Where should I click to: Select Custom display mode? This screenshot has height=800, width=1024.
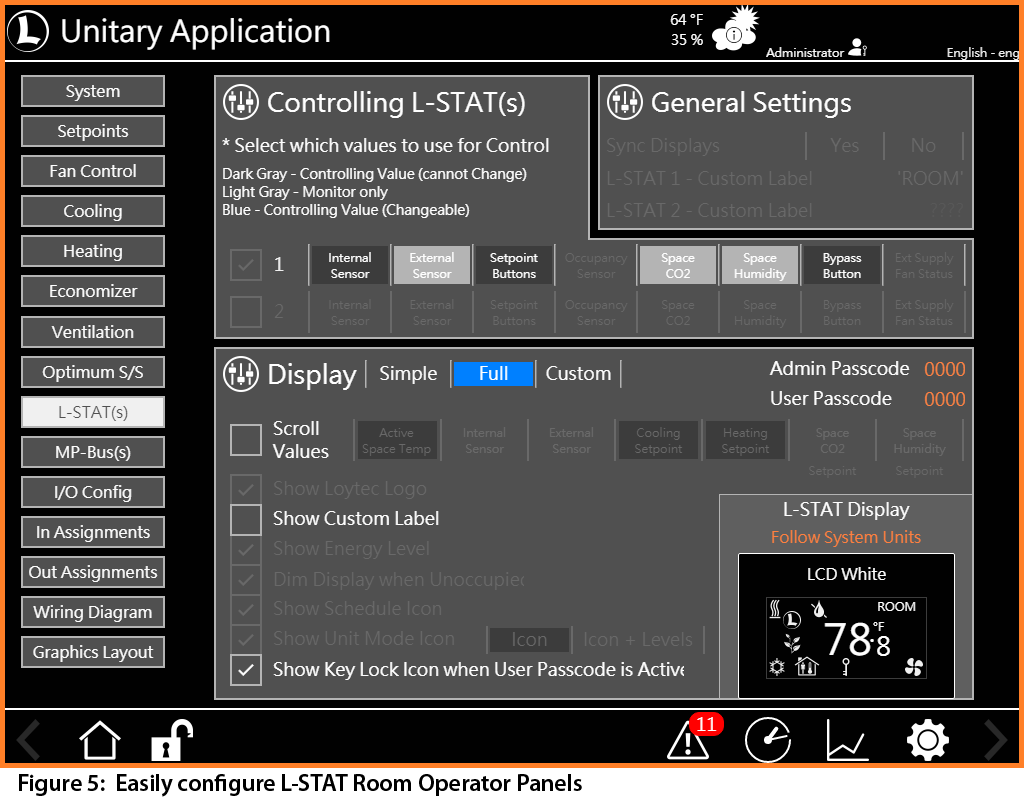578,374
